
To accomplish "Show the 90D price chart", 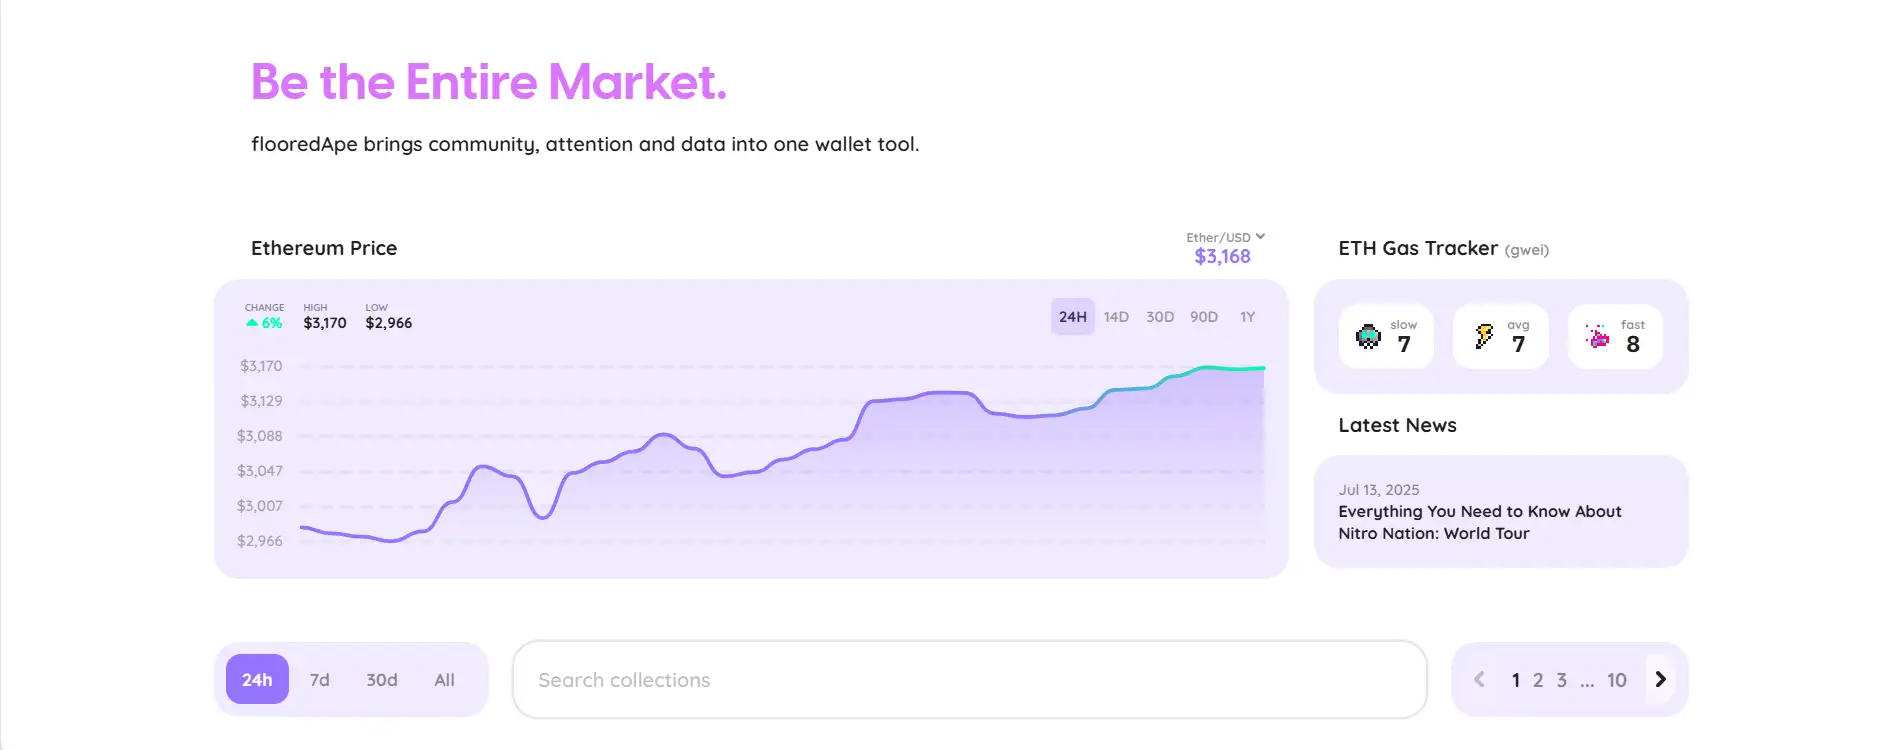I will coord(1204,317).
